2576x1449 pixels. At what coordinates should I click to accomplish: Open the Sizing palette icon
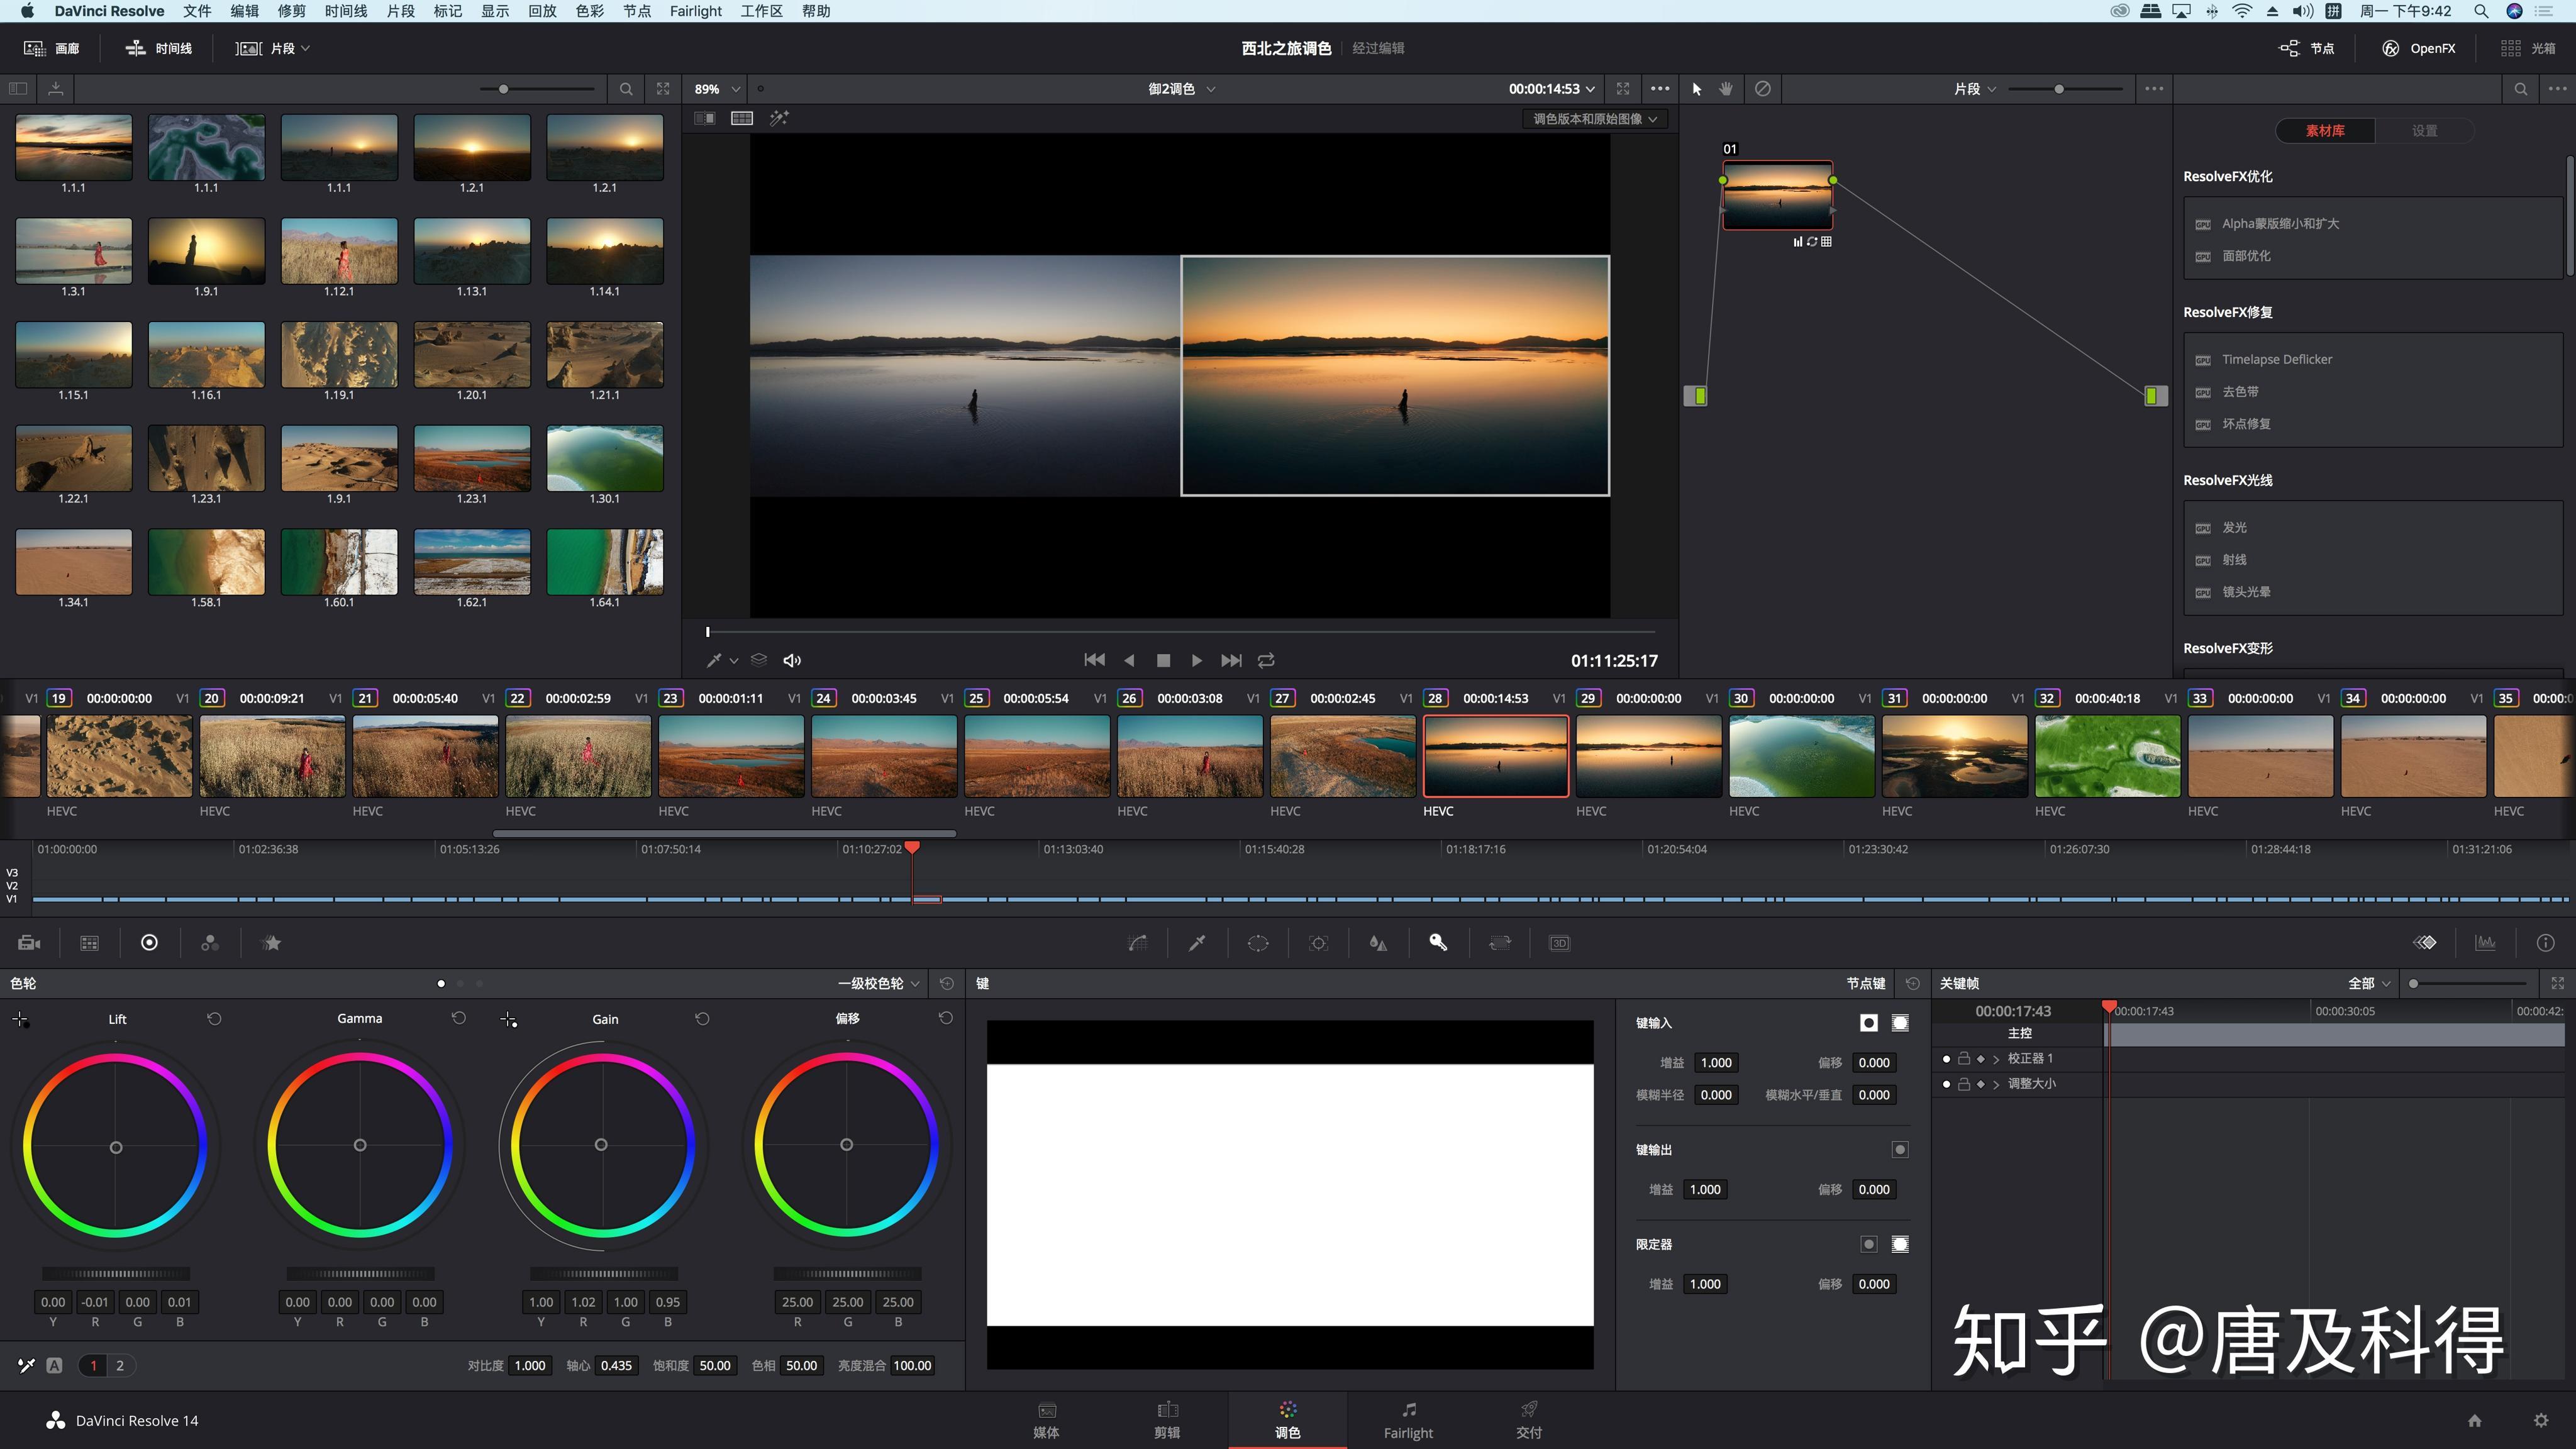1499,943
